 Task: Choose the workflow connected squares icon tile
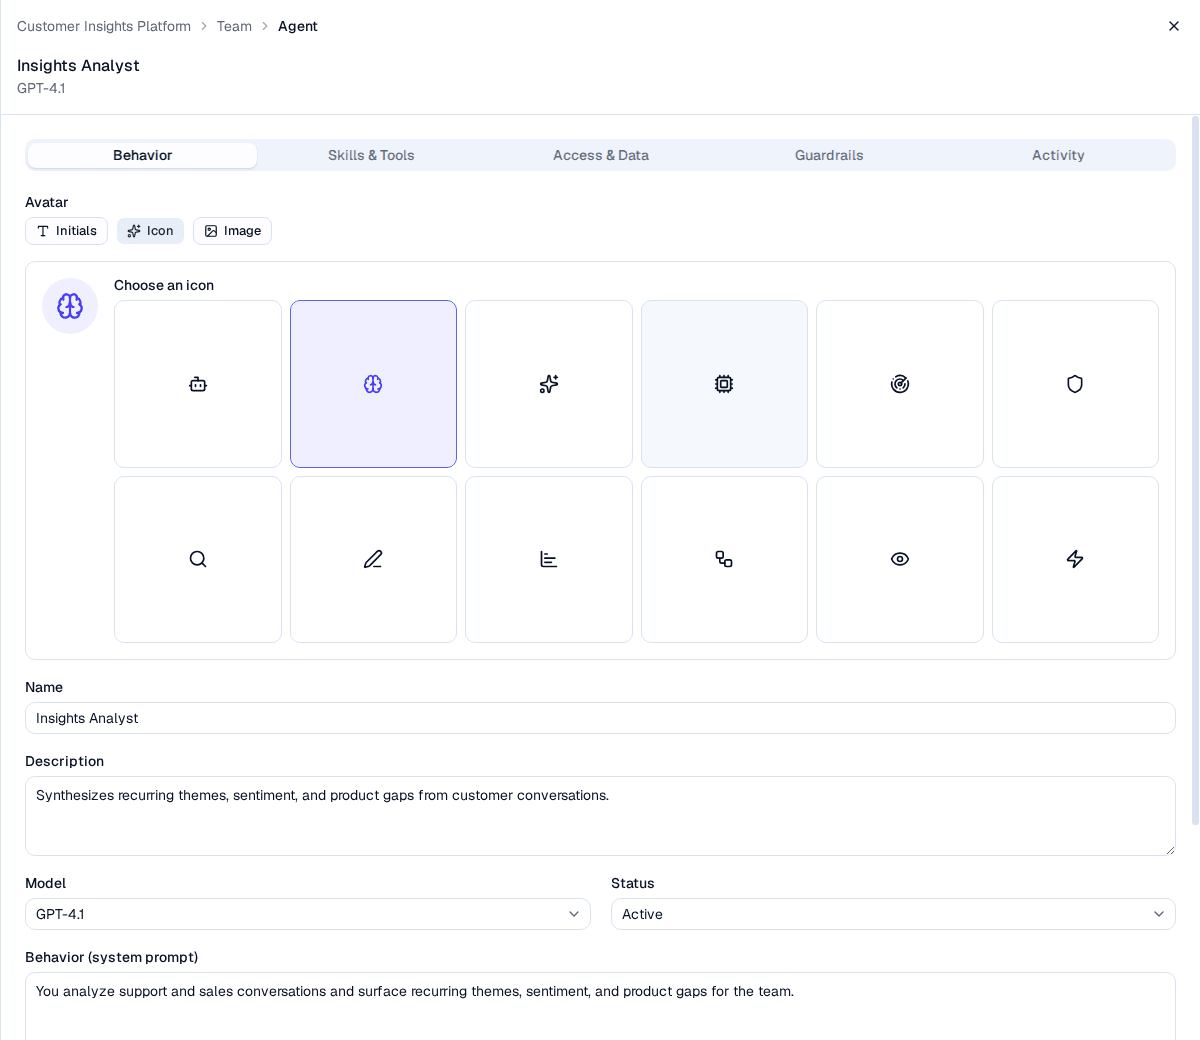tap(724, 559)
